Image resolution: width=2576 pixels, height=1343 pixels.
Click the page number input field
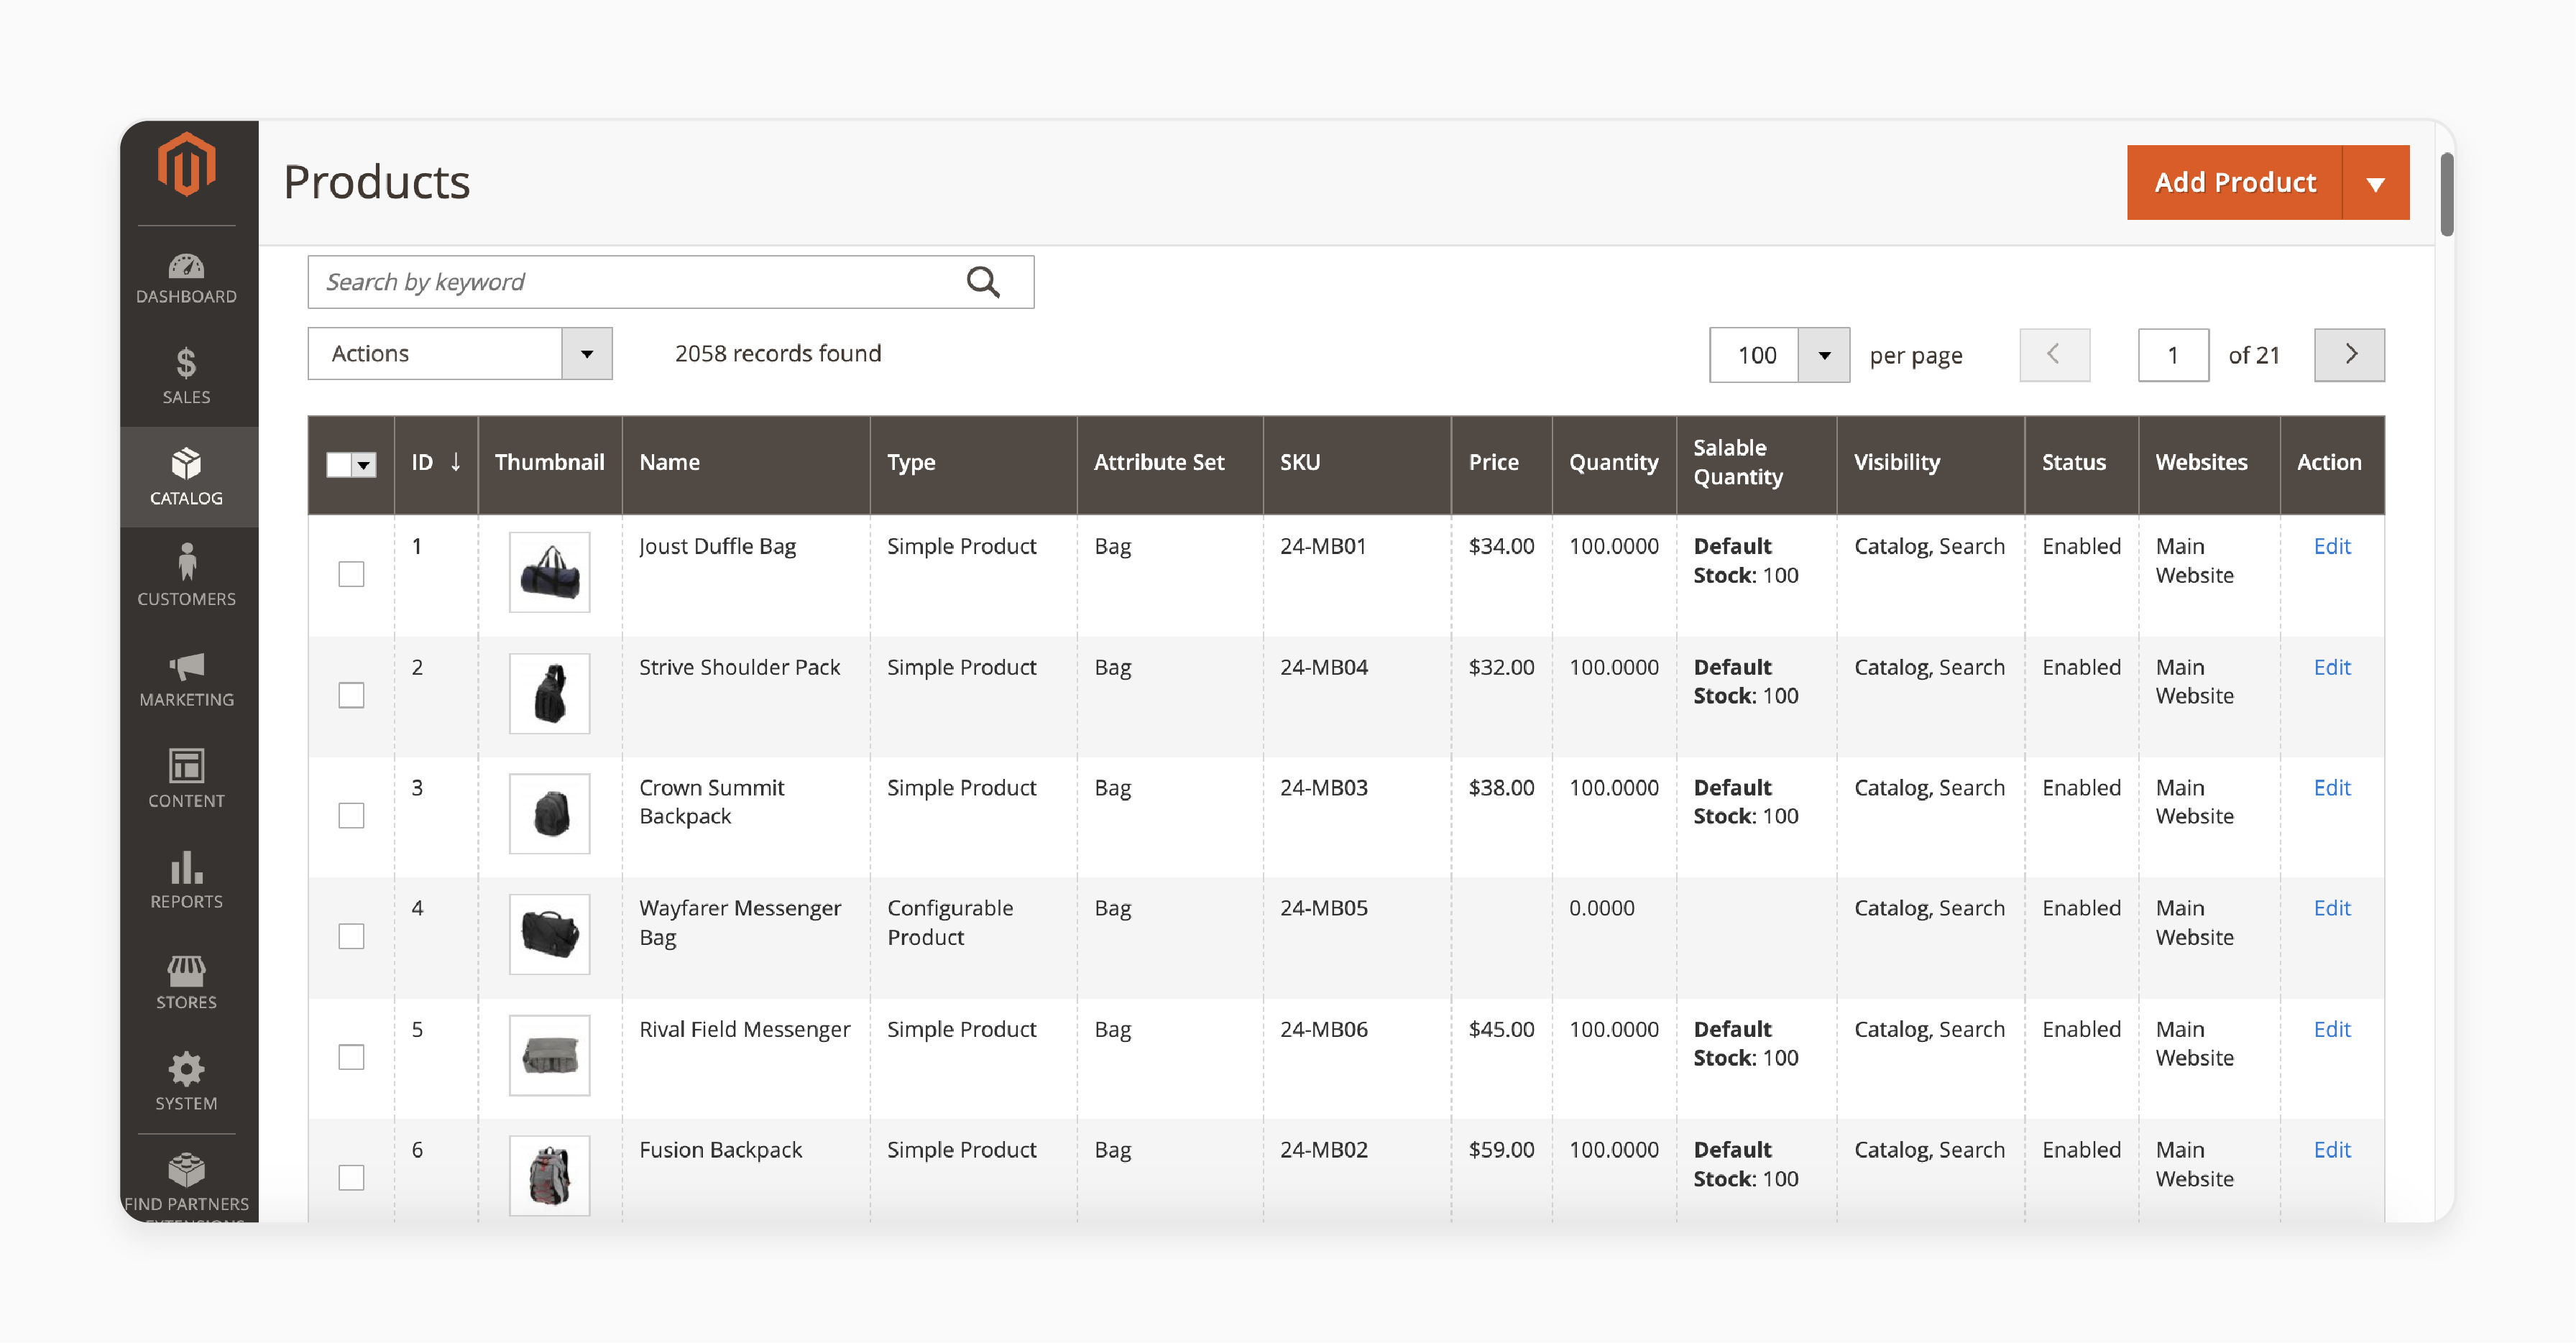pos(2173,355)
